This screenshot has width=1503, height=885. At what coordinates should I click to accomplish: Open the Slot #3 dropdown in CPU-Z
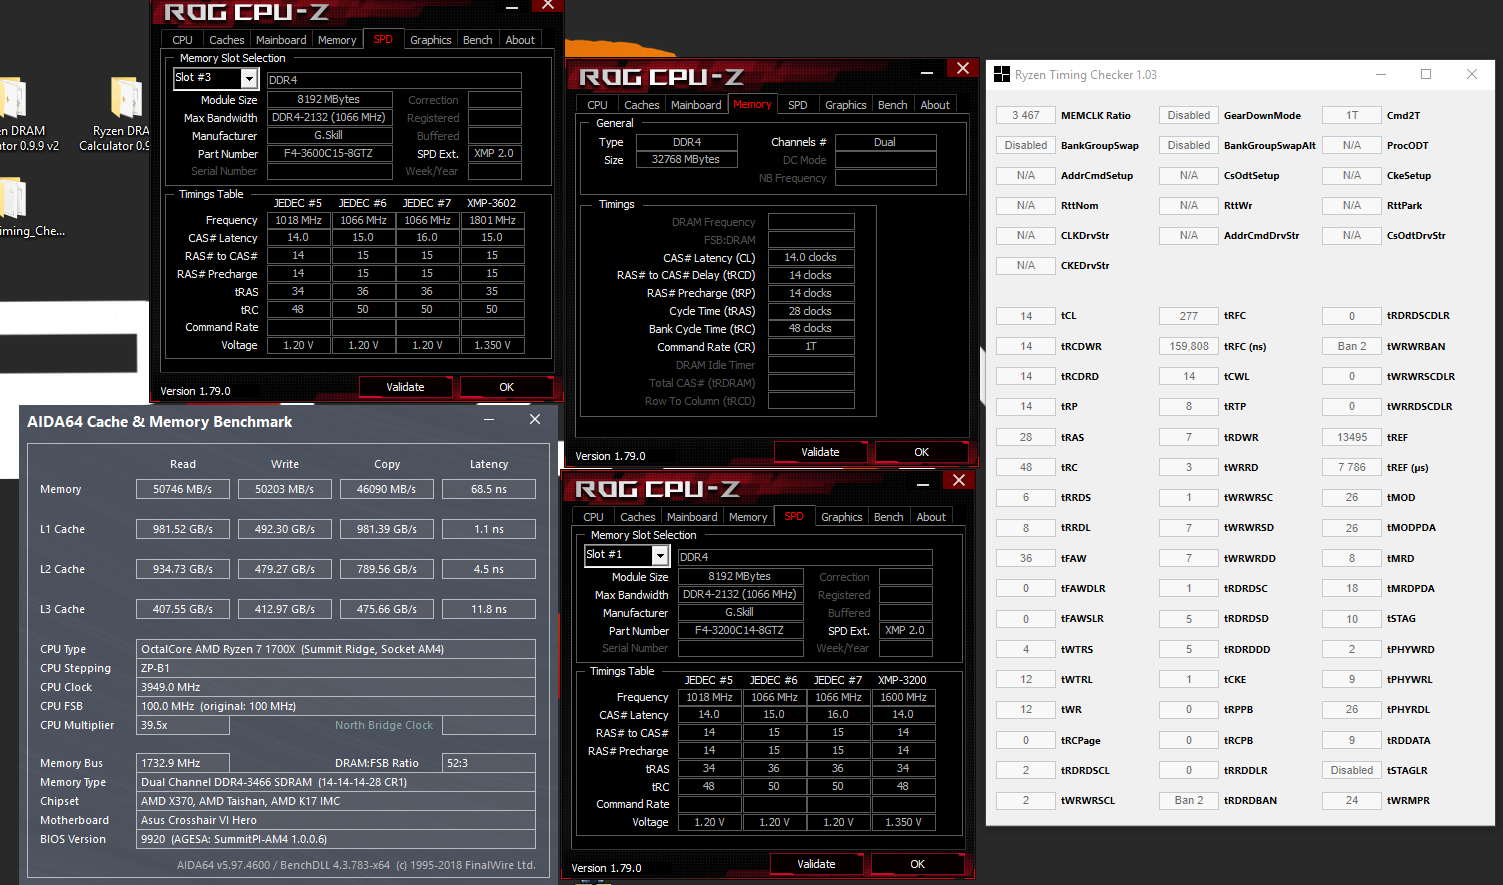(249, 78)
